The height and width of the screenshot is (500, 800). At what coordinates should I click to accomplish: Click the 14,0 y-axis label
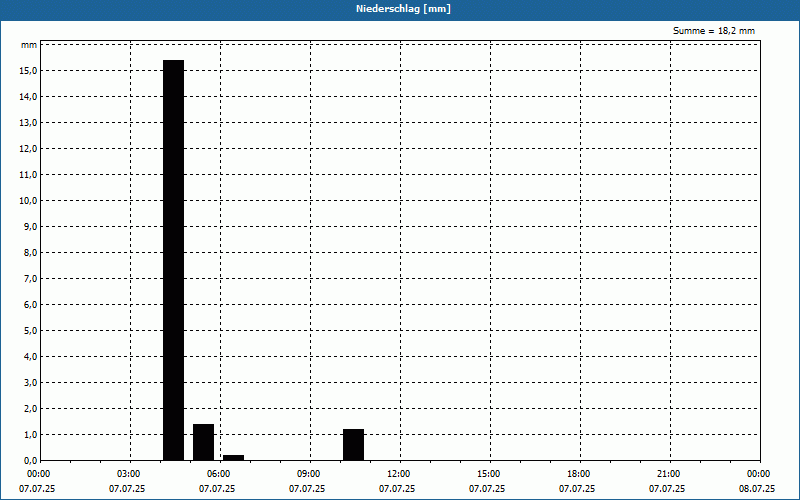tap(28, 96)
